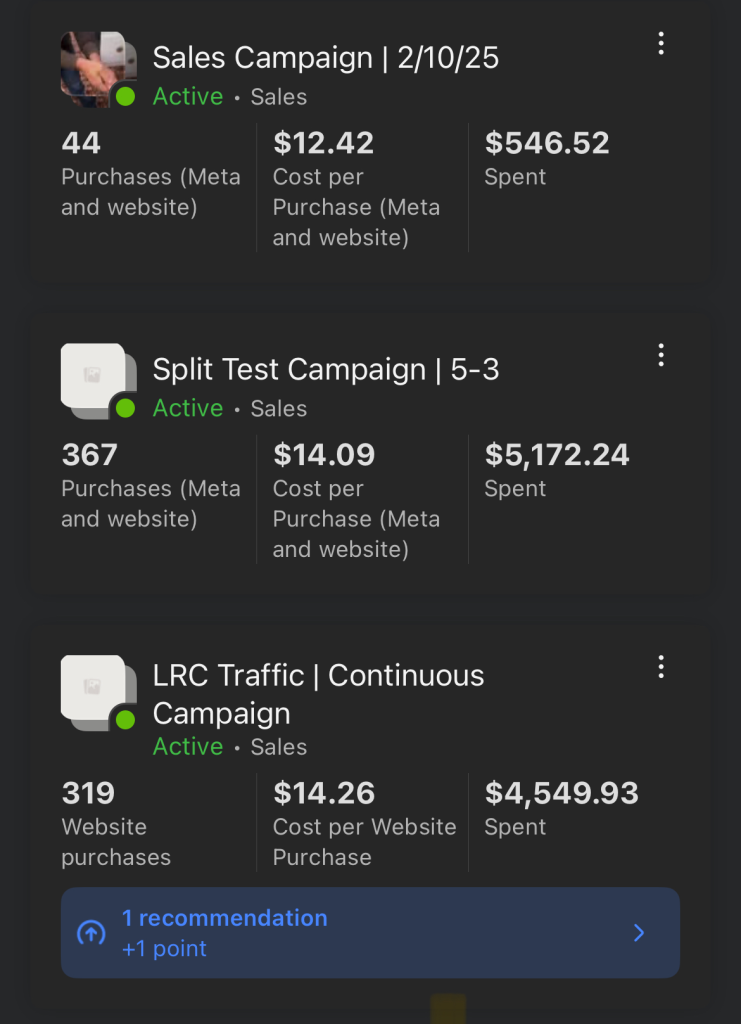Click the $5,172.24 Spent metric
The width and height of the screenshot is (741, 1024).
pos(556,456)
